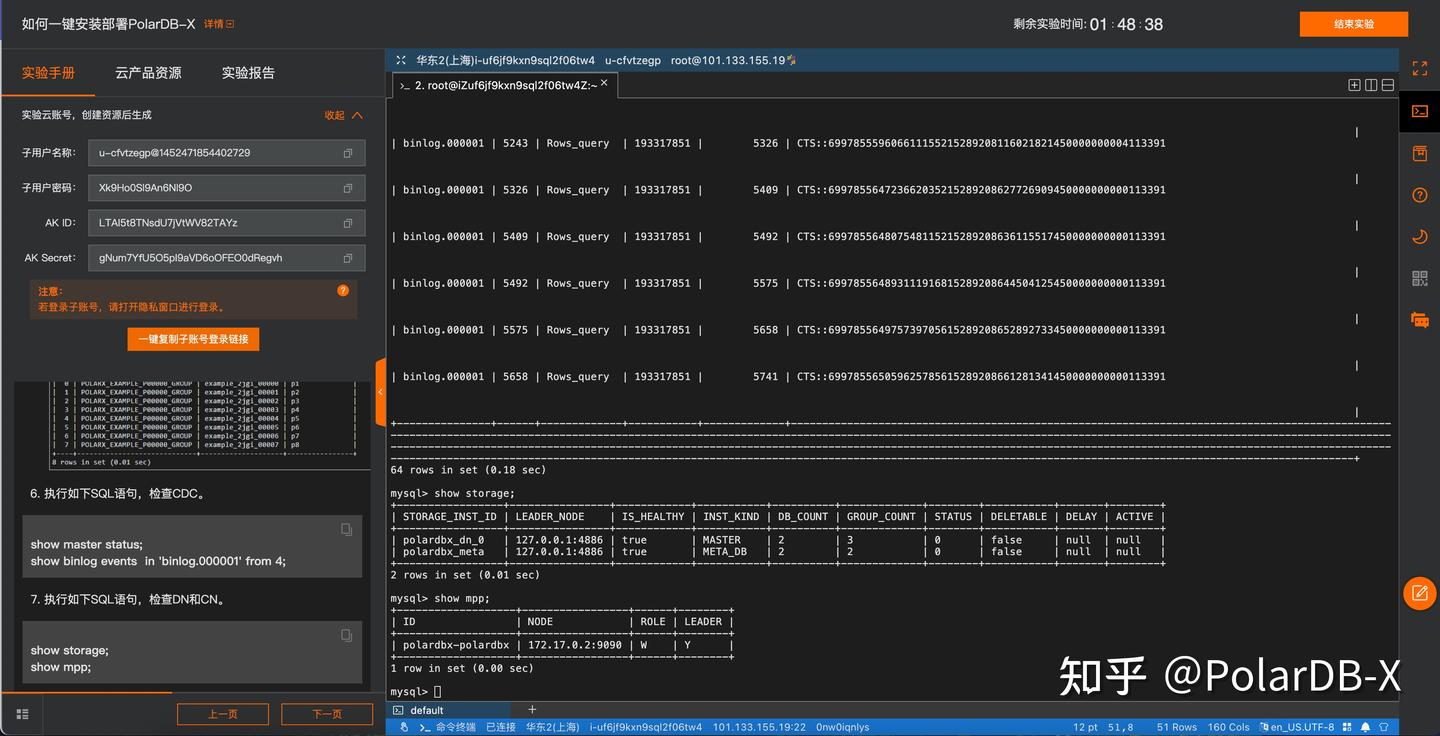
Task: Copy the 子用户名称 using its copy icon
Action: point(347,152)
